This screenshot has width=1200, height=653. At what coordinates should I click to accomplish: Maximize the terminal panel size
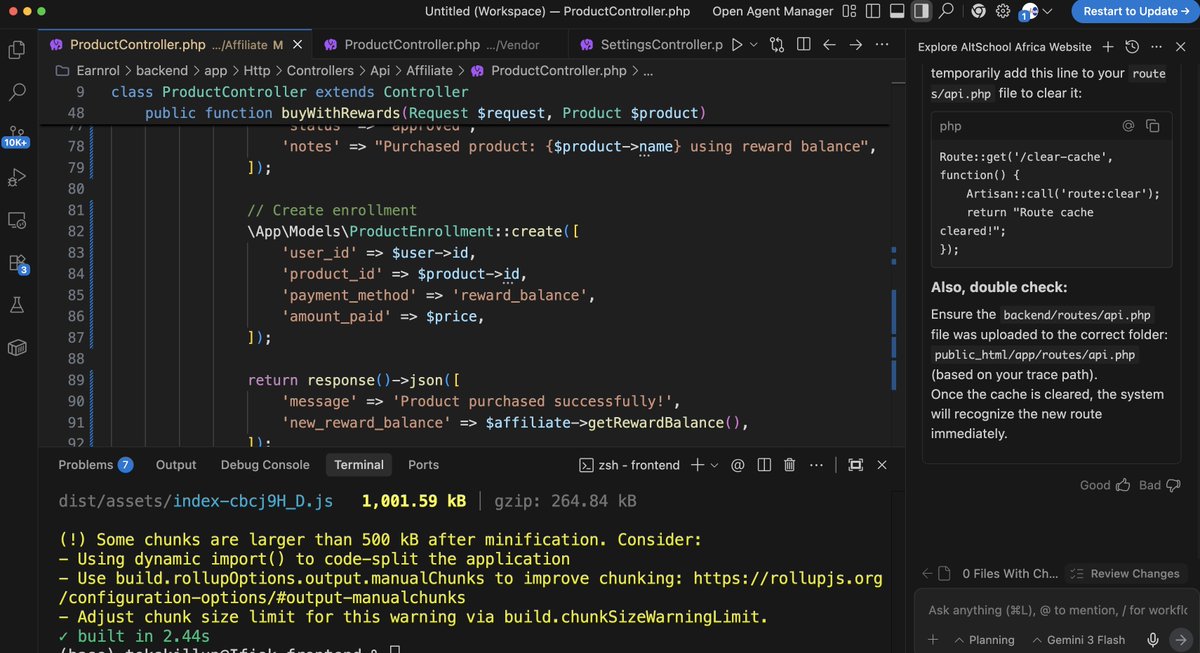pos(856,465)
